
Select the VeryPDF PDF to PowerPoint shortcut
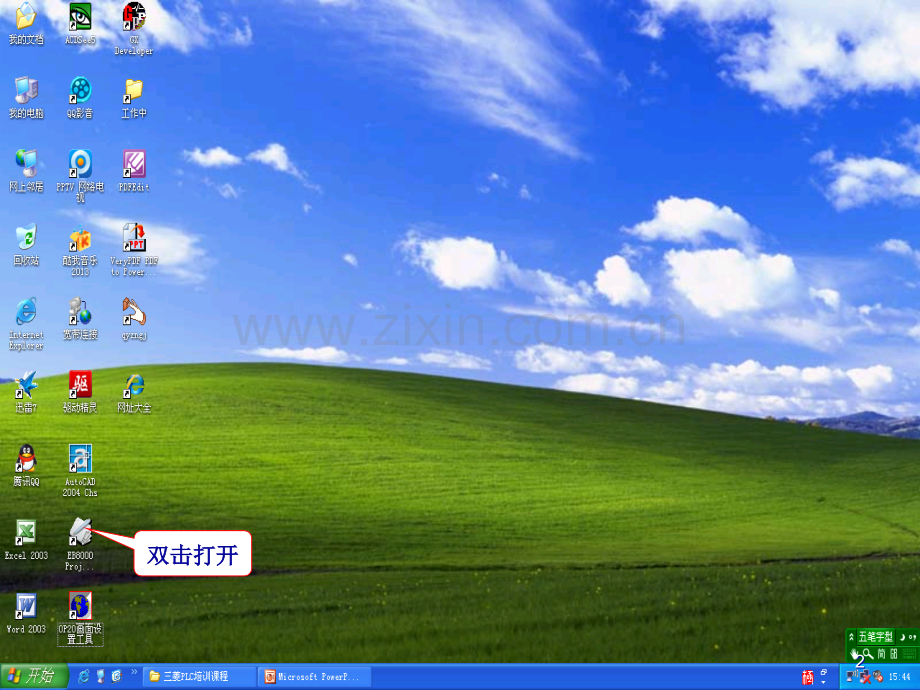coord(134,249)
